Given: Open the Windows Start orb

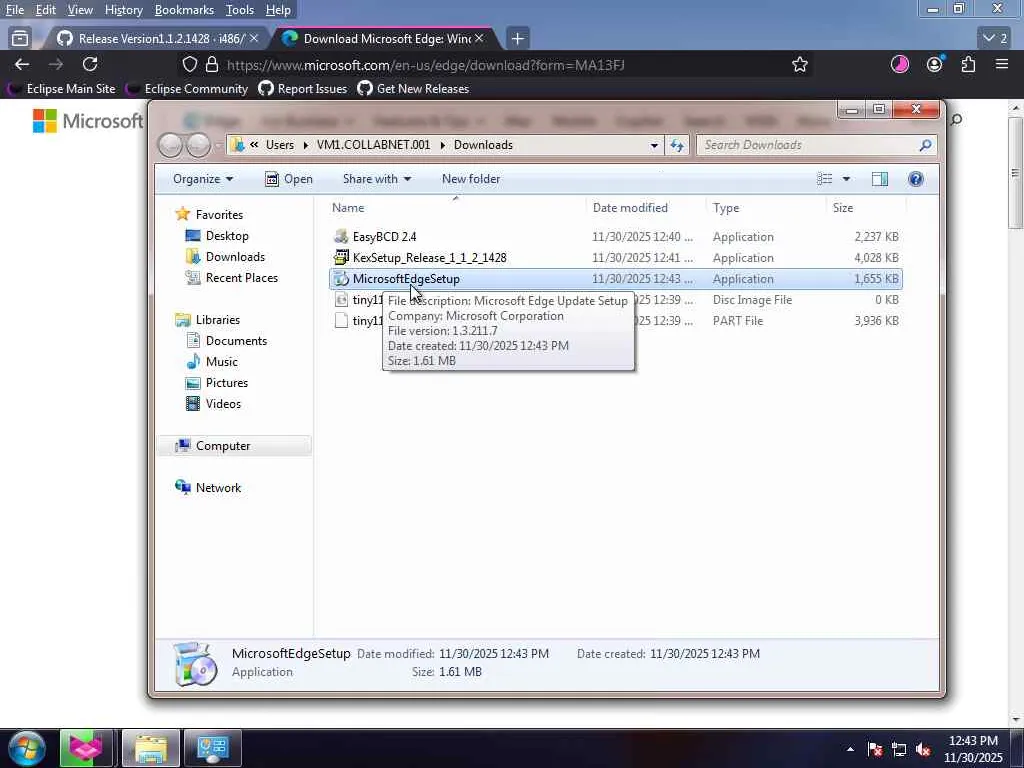Looking at the screenshot, I should [x=27, y=748].
